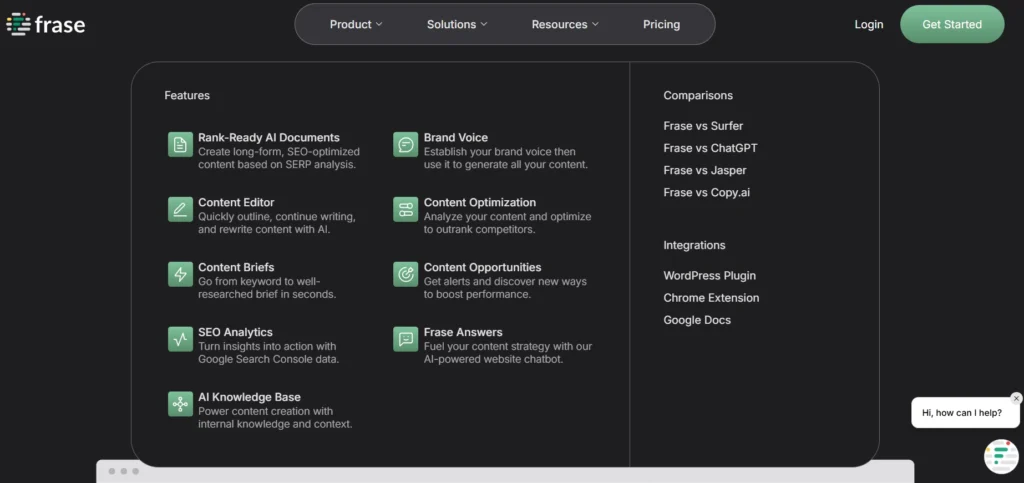This screenshot has height=483, width=1024.
Task: Click the Content Optimization sliders icon
Action: coord(406,209)
